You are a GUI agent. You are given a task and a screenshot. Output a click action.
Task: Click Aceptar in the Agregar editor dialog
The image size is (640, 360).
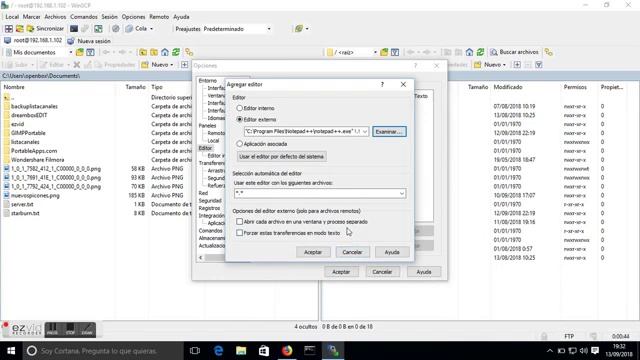pos(313,252)
